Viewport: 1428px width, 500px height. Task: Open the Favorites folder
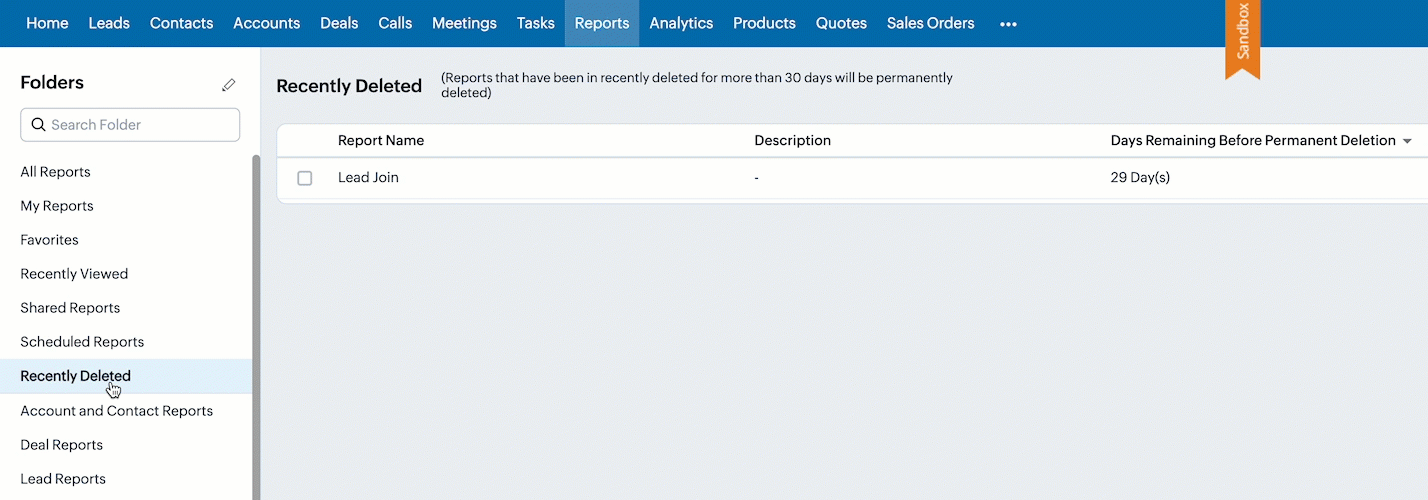pyautogui.click(x=49, y=240)
